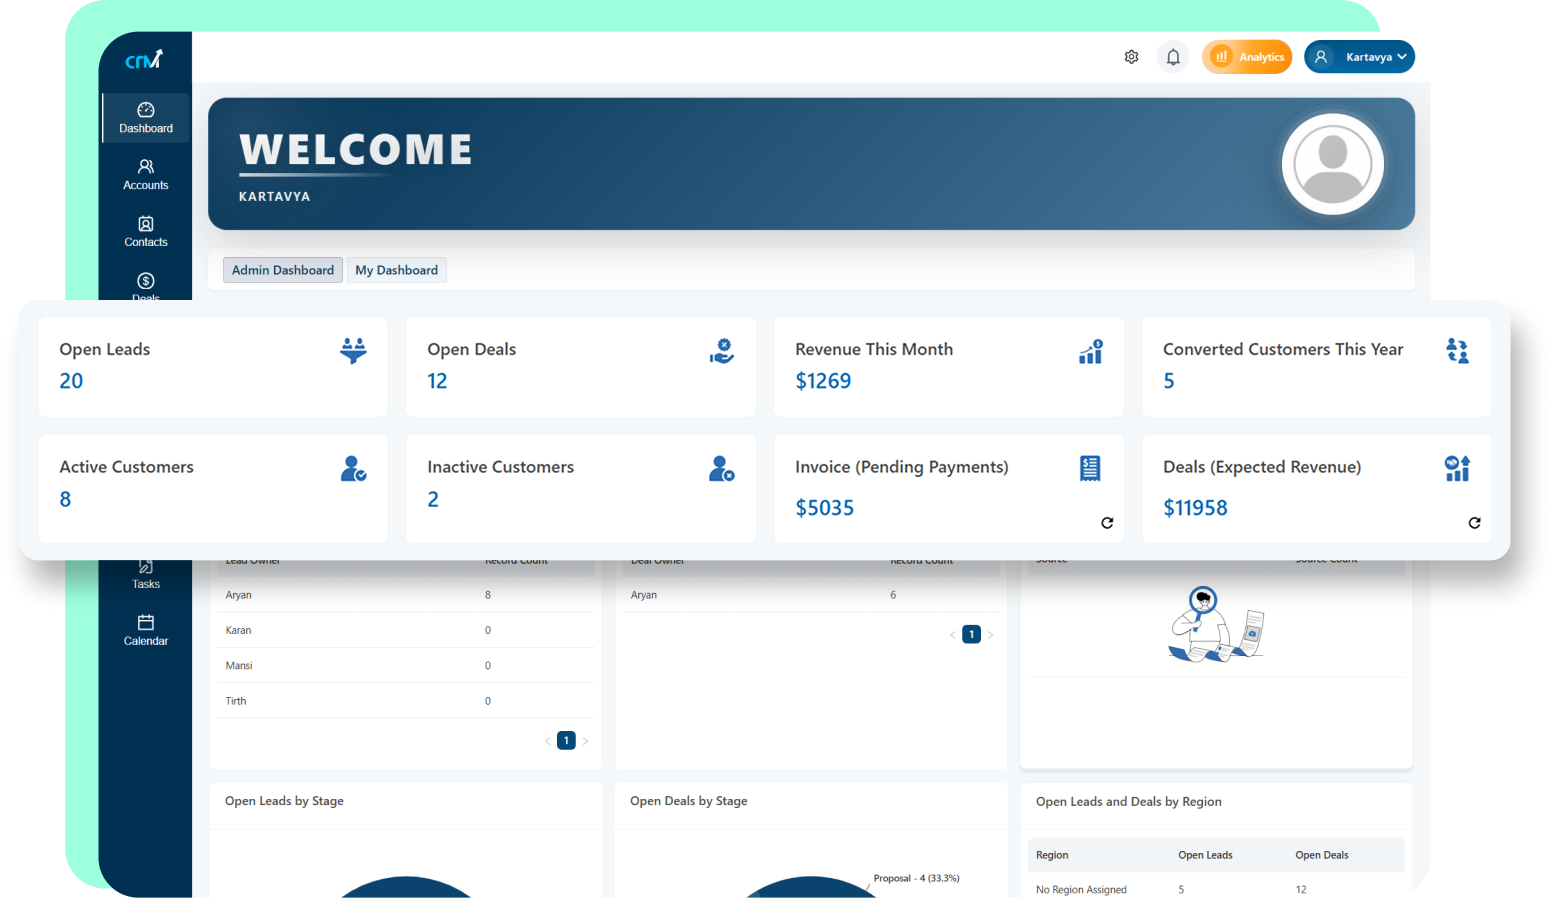1553x898 pixels.
Task: Refresh the Deals Expected Revenue card
Action: (x=1474, y=523)
